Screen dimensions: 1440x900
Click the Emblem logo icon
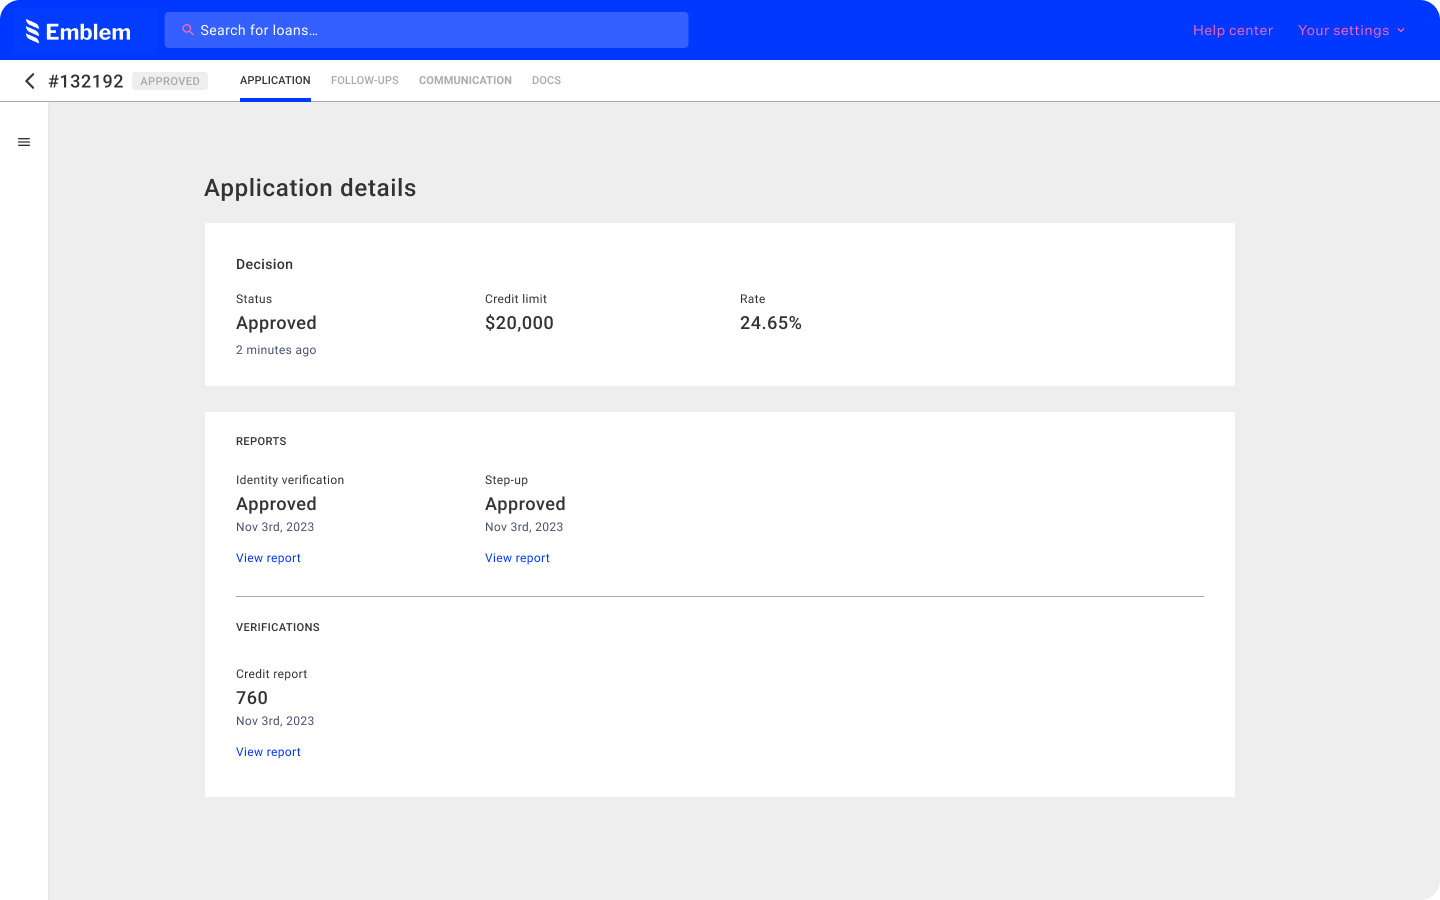pyautogui.click(x=34, y=30)
